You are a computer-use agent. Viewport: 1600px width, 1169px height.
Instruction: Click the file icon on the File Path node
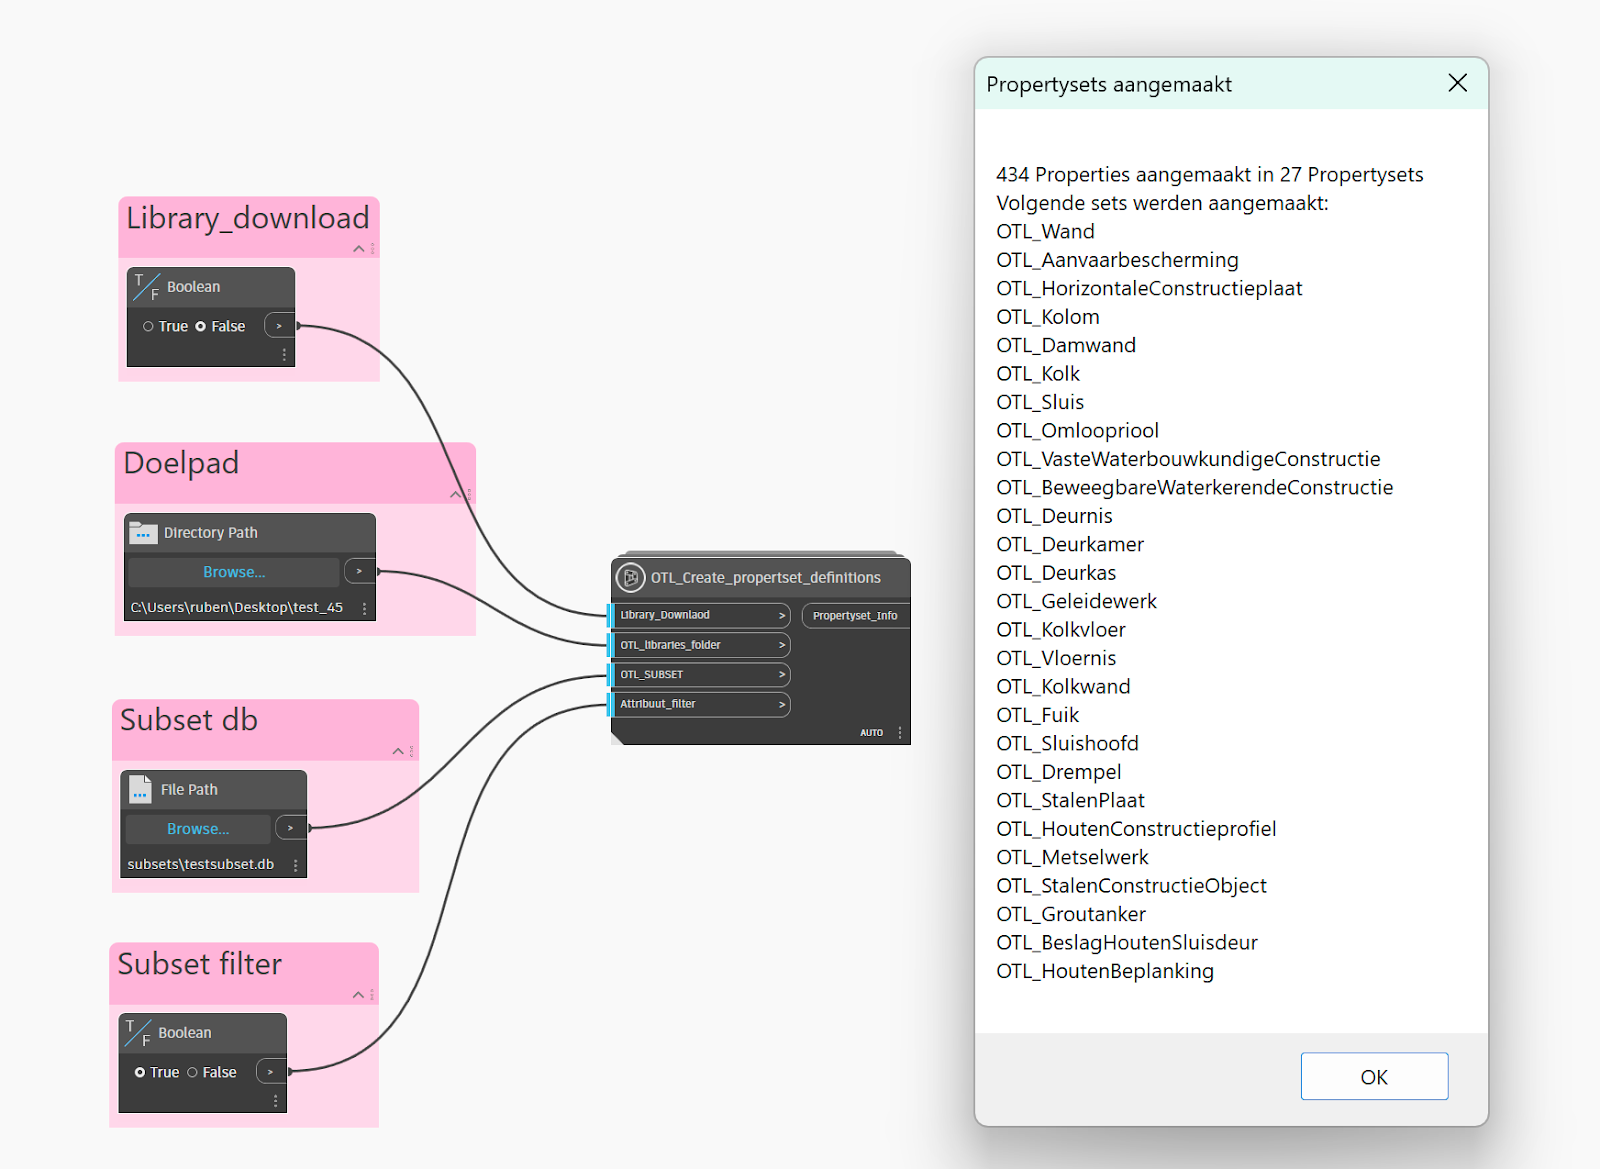pos(140,789)
